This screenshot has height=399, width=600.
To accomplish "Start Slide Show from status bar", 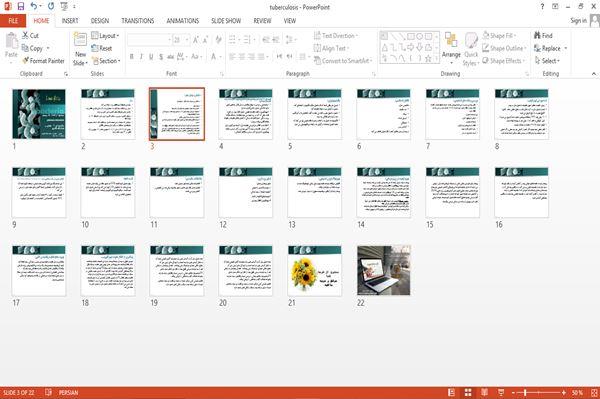I will [501, 392].
